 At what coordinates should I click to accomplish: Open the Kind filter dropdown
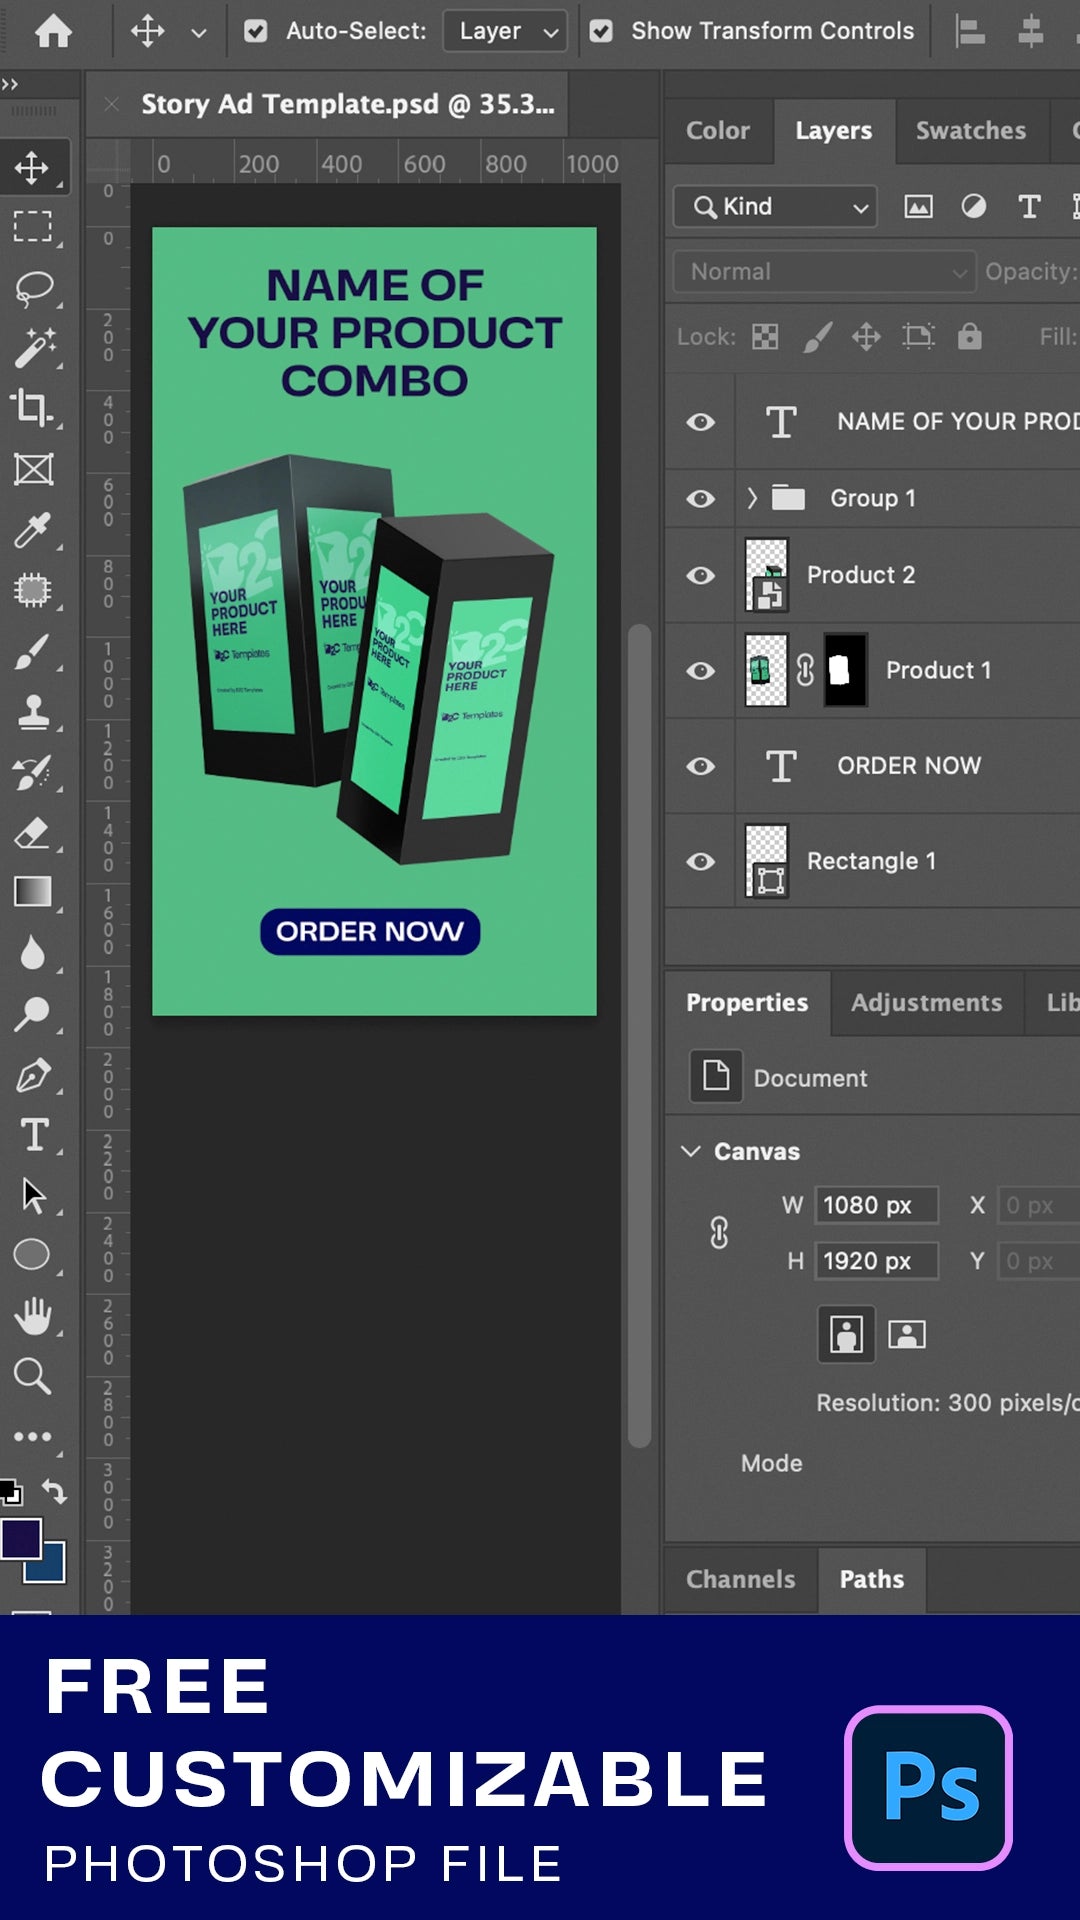pos(775,207)
